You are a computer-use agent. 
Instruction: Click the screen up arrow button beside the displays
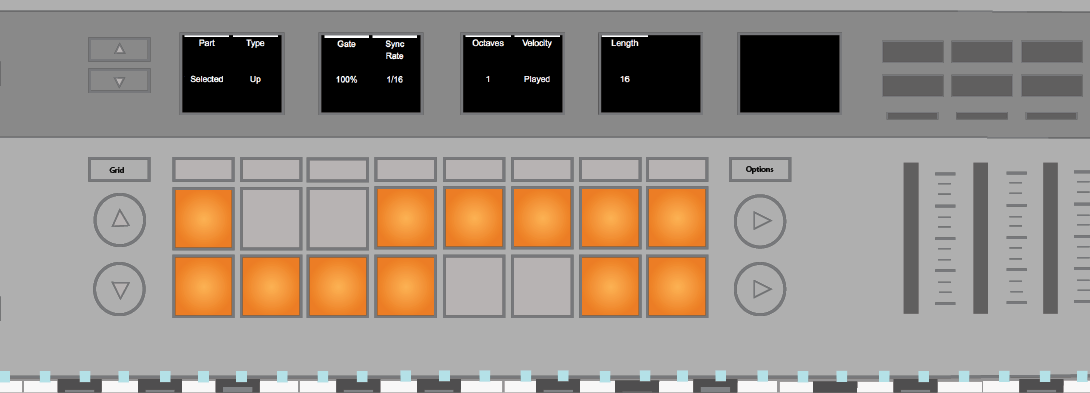[x=119, y=49]
